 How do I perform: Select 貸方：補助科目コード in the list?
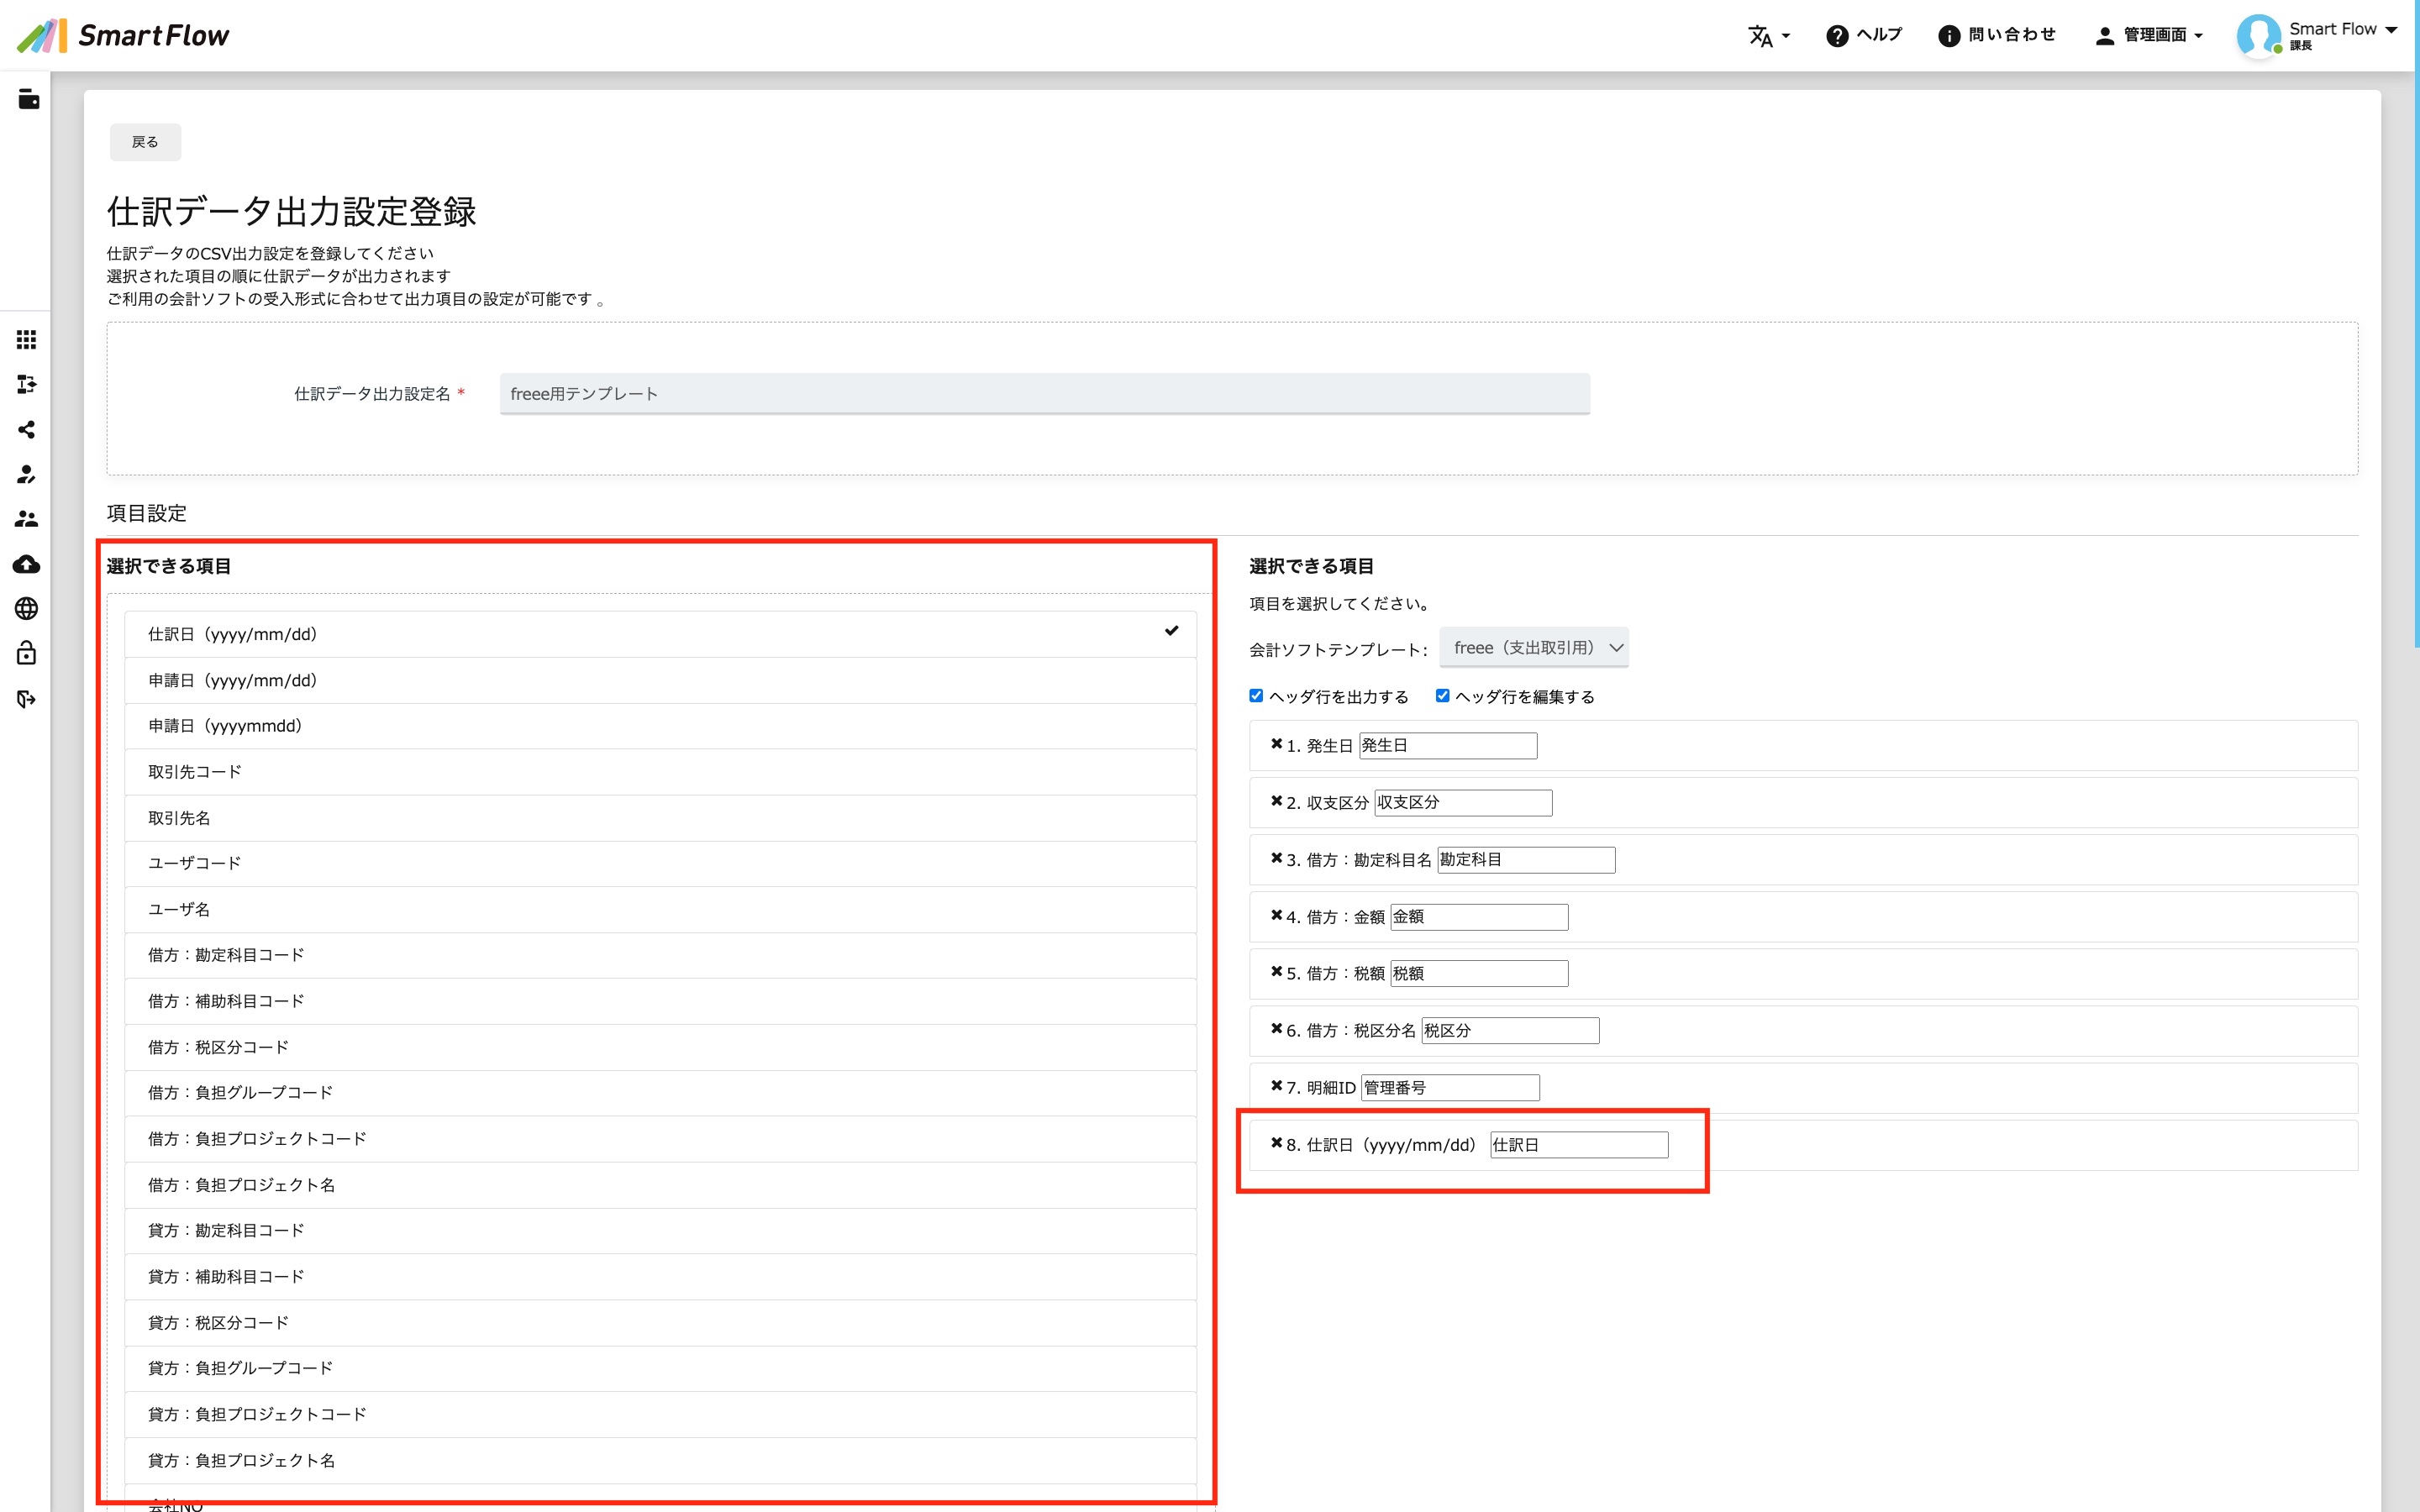point(660,1277)
